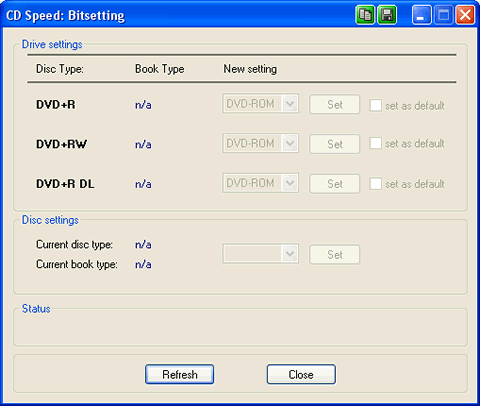Close window with the red X
Screen dimensions: 480x406
[x=465, y=15]
